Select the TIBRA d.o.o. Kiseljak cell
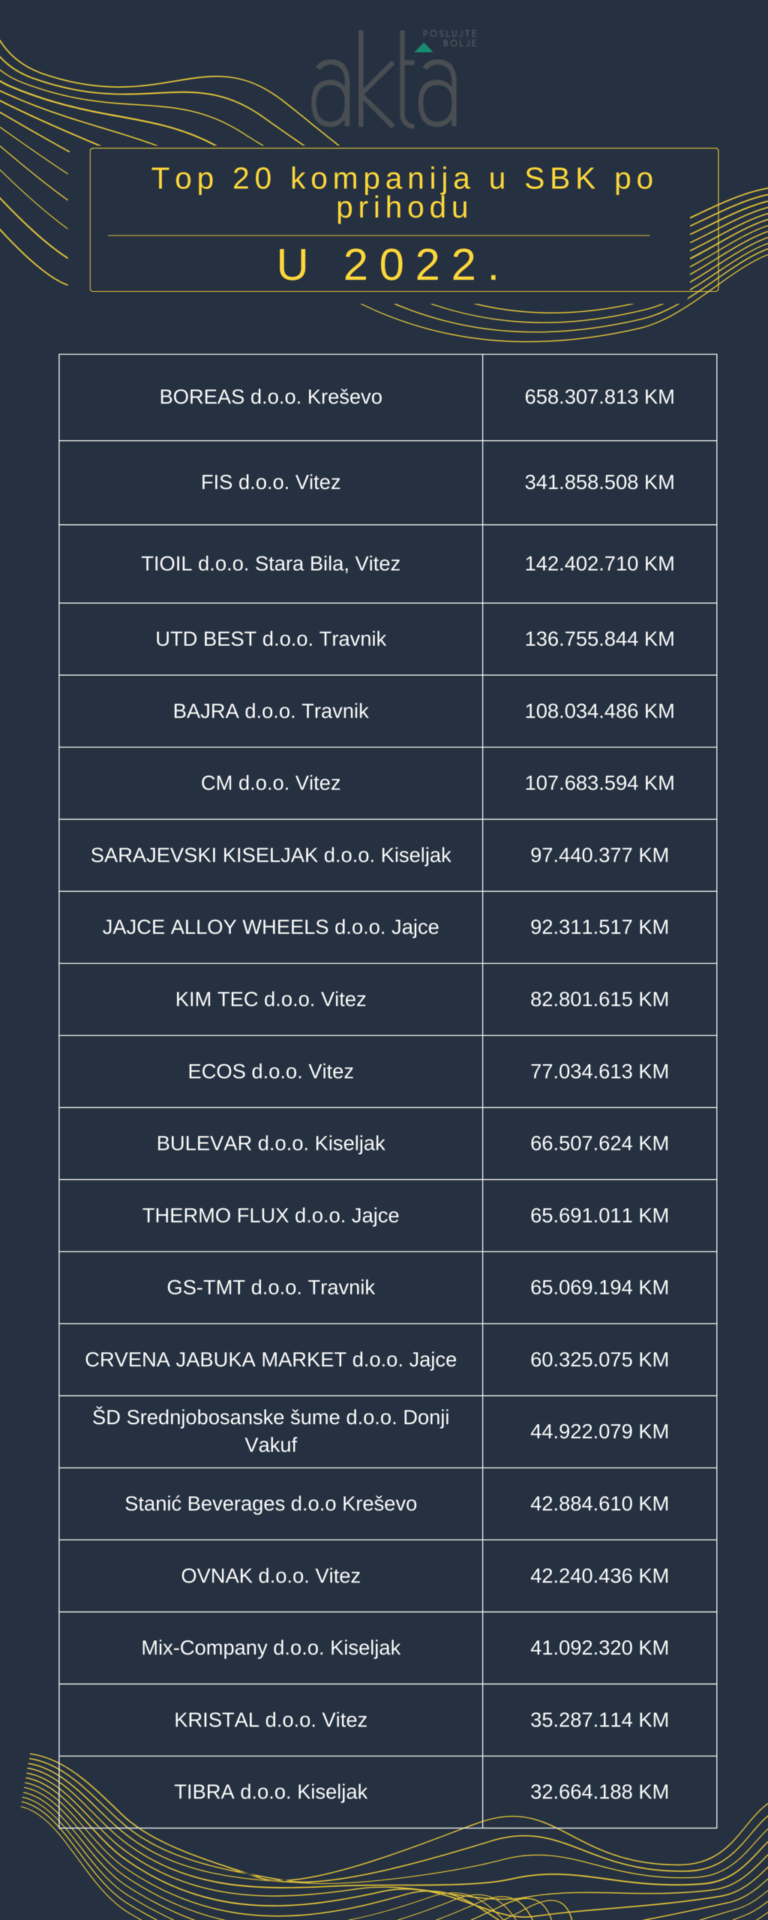Screen dimensions: 768x1920 point(271,1791)
